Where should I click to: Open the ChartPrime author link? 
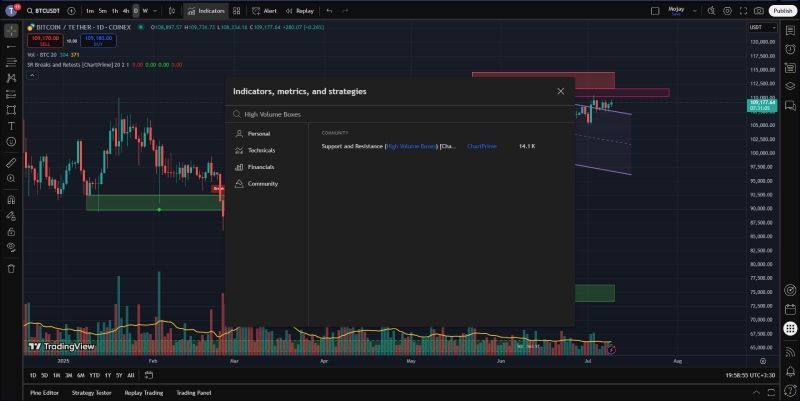coord(482,146)
